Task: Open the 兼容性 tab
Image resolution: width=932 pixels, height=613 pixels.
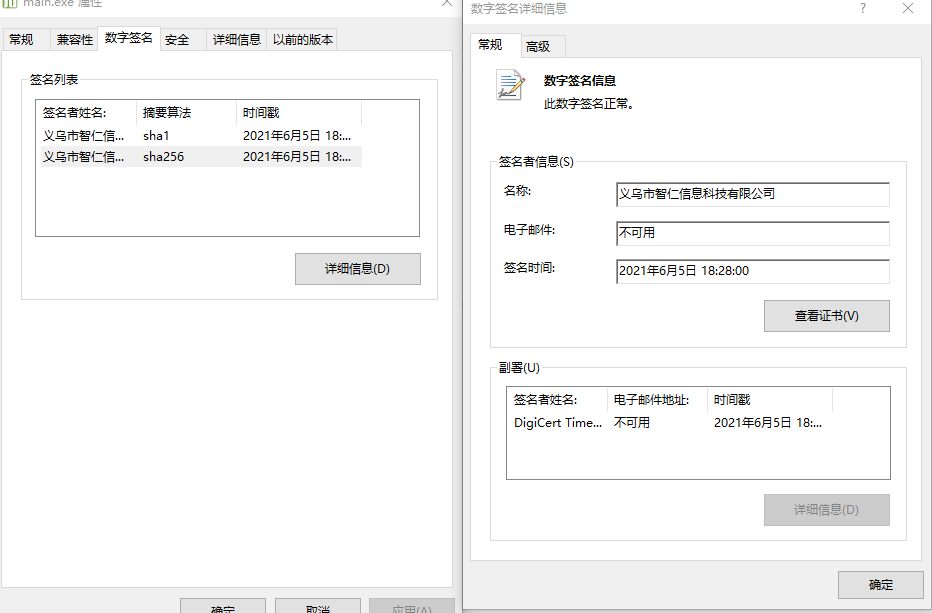Action: coord(73,39)
